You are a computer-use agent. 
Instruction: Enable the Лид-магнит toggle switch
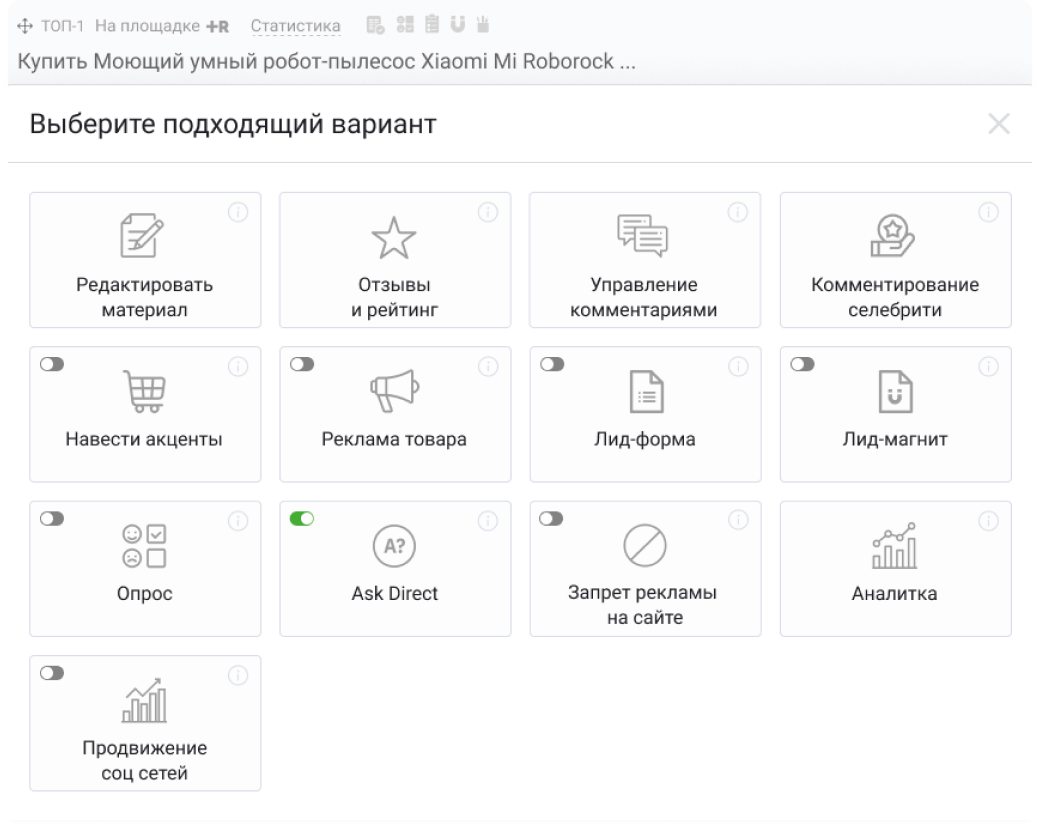802,365
